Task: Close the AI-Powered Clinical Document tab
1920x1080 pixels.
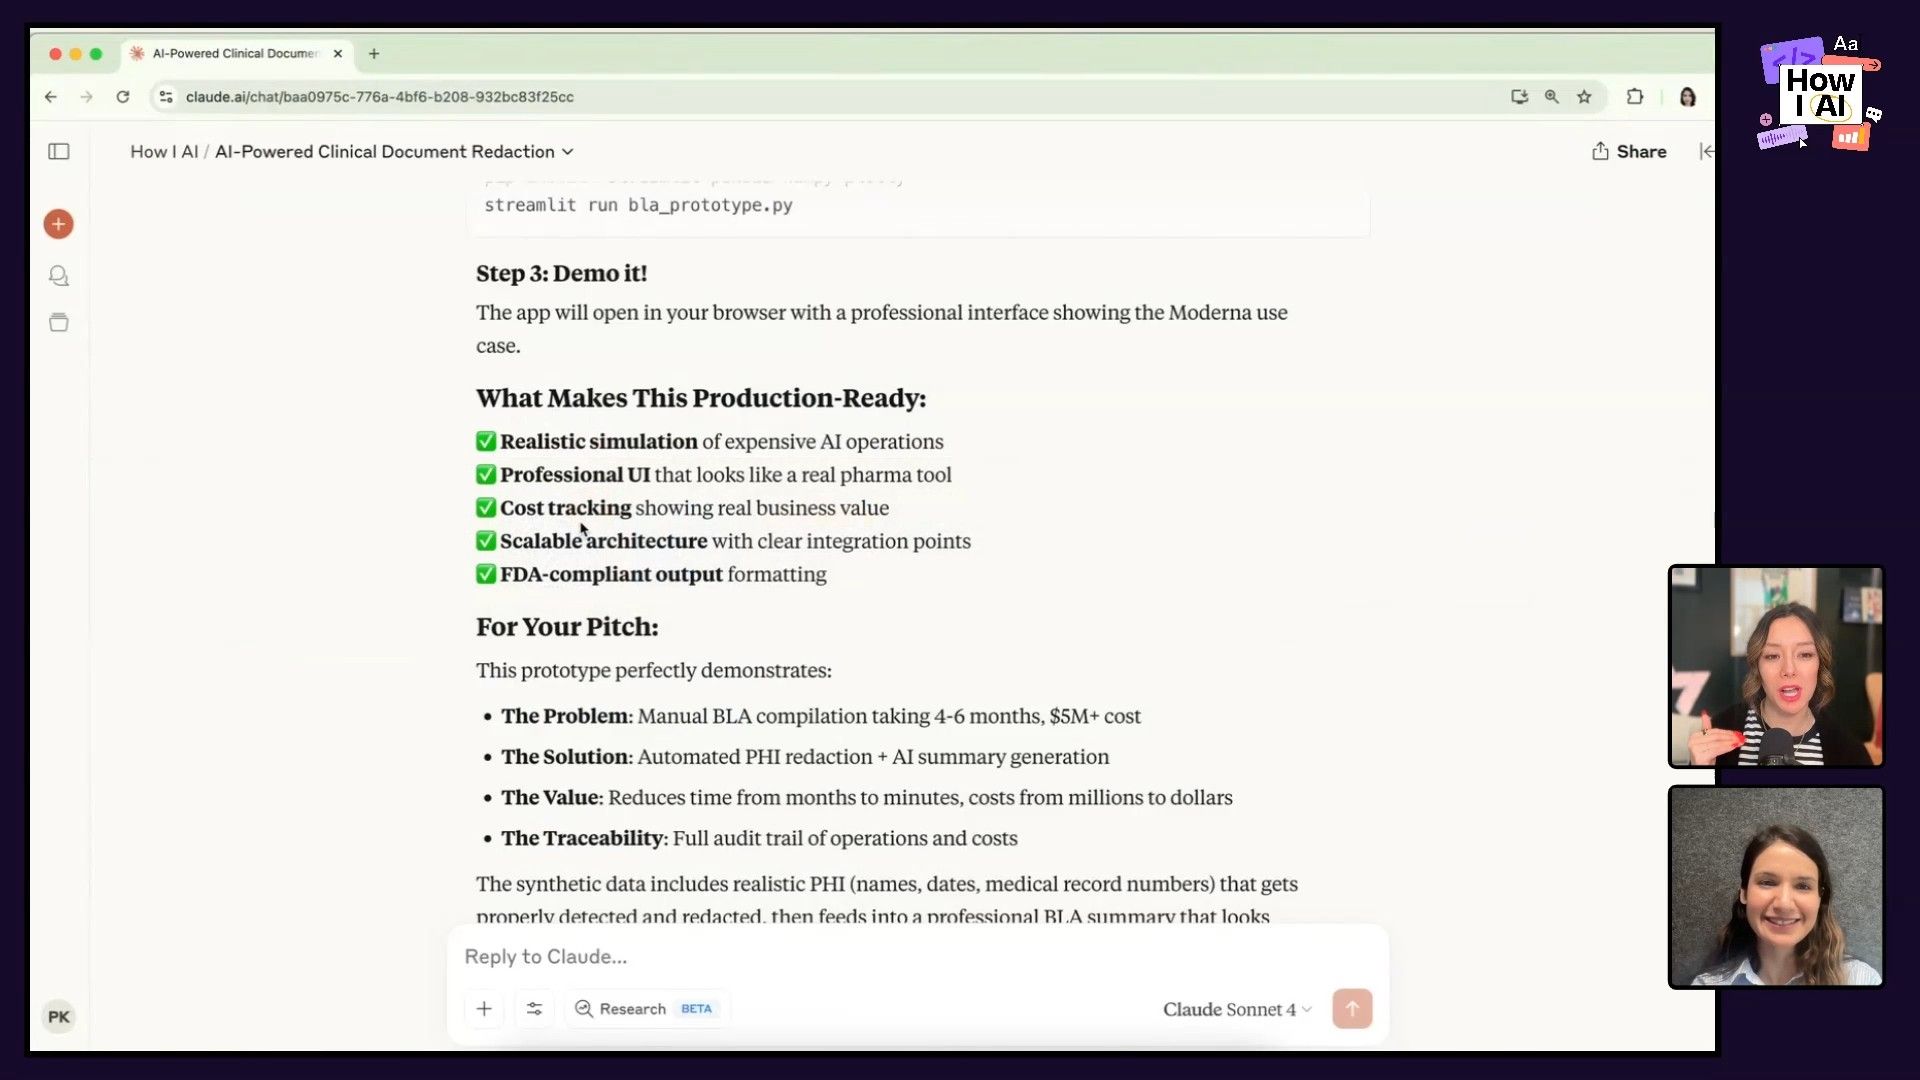Action: [x=338, y=54]
